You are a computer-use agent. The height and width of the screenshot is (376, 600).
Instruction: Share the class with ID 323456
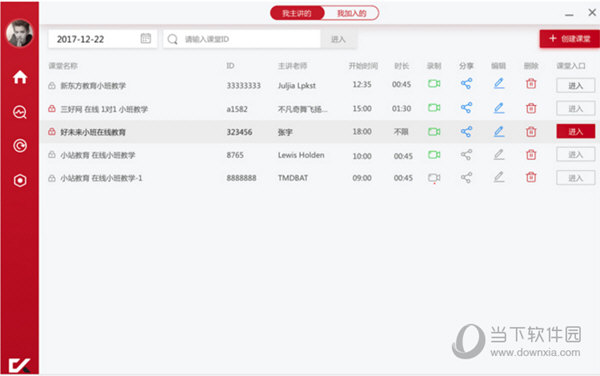coord(466,132)
